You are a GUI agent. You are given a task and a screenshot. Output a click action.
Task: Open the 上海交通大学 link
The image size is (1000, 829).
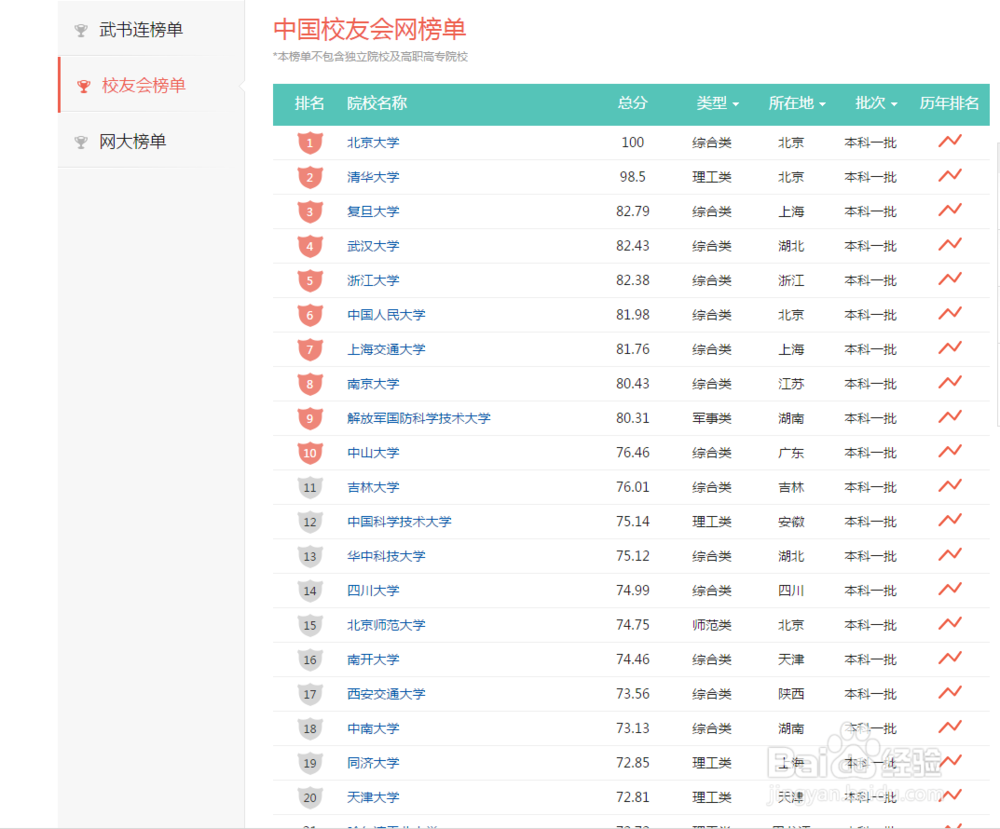(x=386, y=349)
